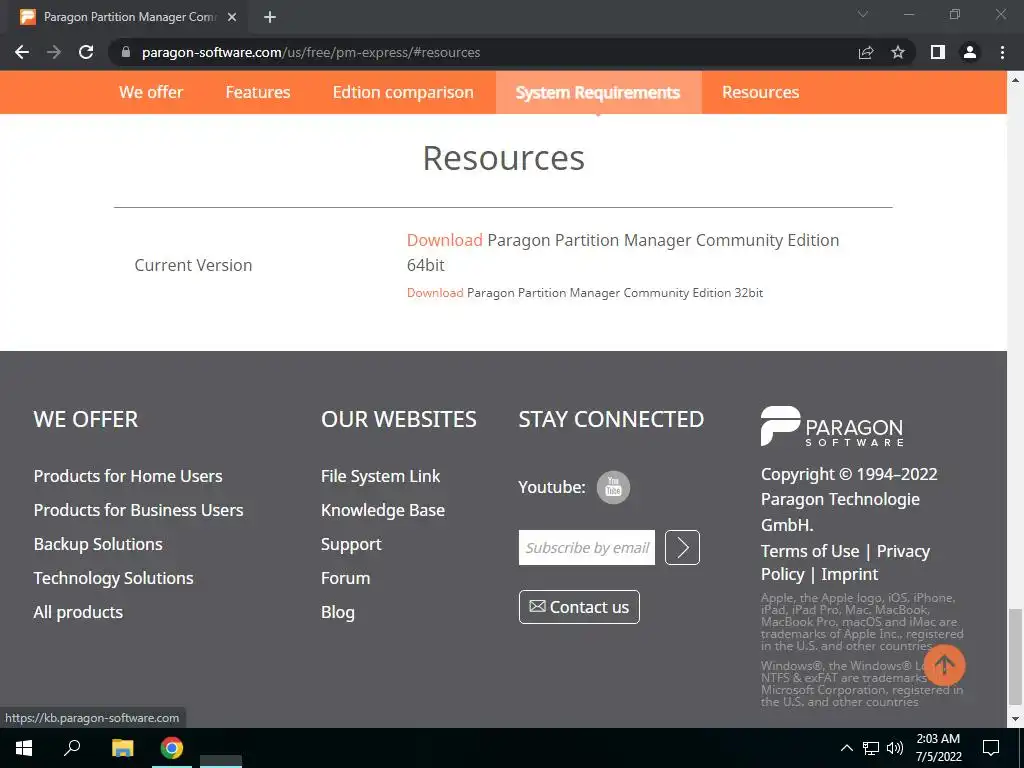Go back to the previous page
The width and height of the screenshot is (1024, 768).
[22, 52]
